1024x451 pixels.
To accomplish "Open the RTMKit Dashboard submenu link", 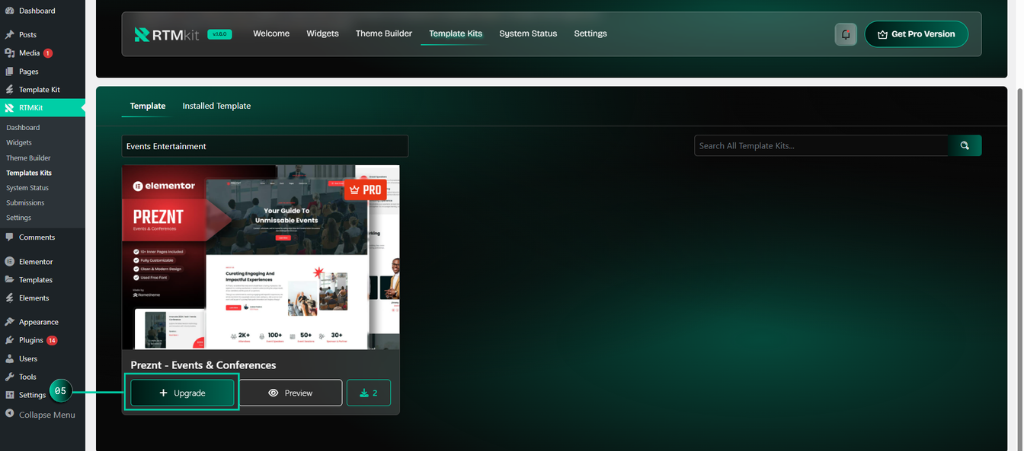I will 23,127.
